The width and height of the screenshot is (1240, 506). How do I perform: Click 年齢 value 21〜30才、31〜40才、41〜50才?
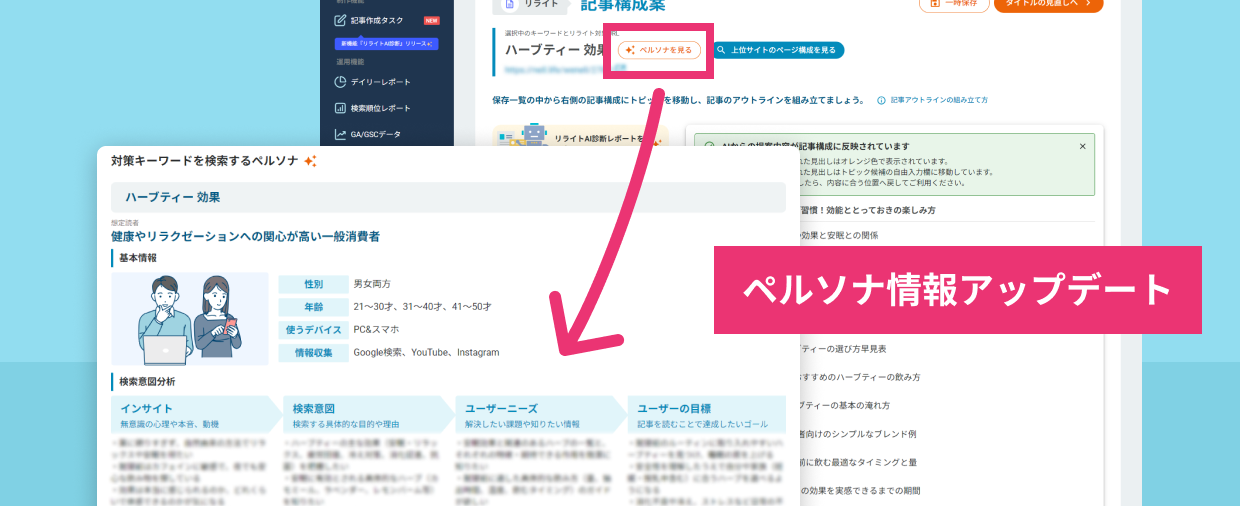coord(422,306)
